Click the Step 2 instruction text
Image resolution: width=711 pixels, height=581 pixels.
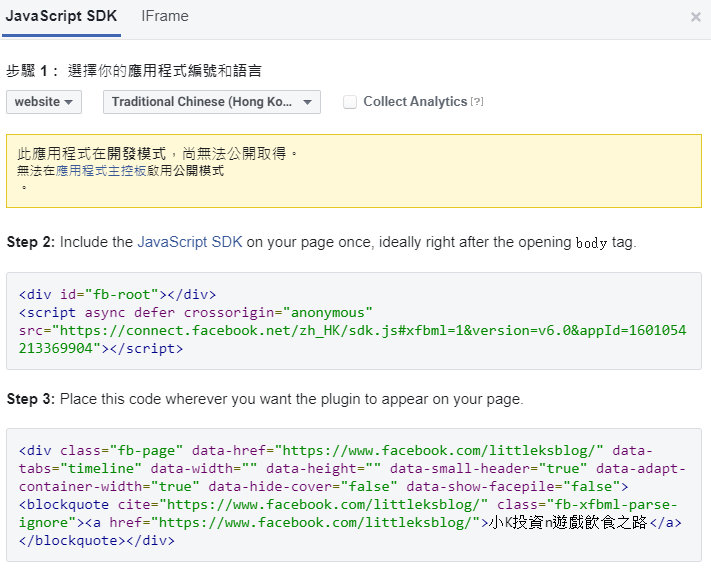321,242
